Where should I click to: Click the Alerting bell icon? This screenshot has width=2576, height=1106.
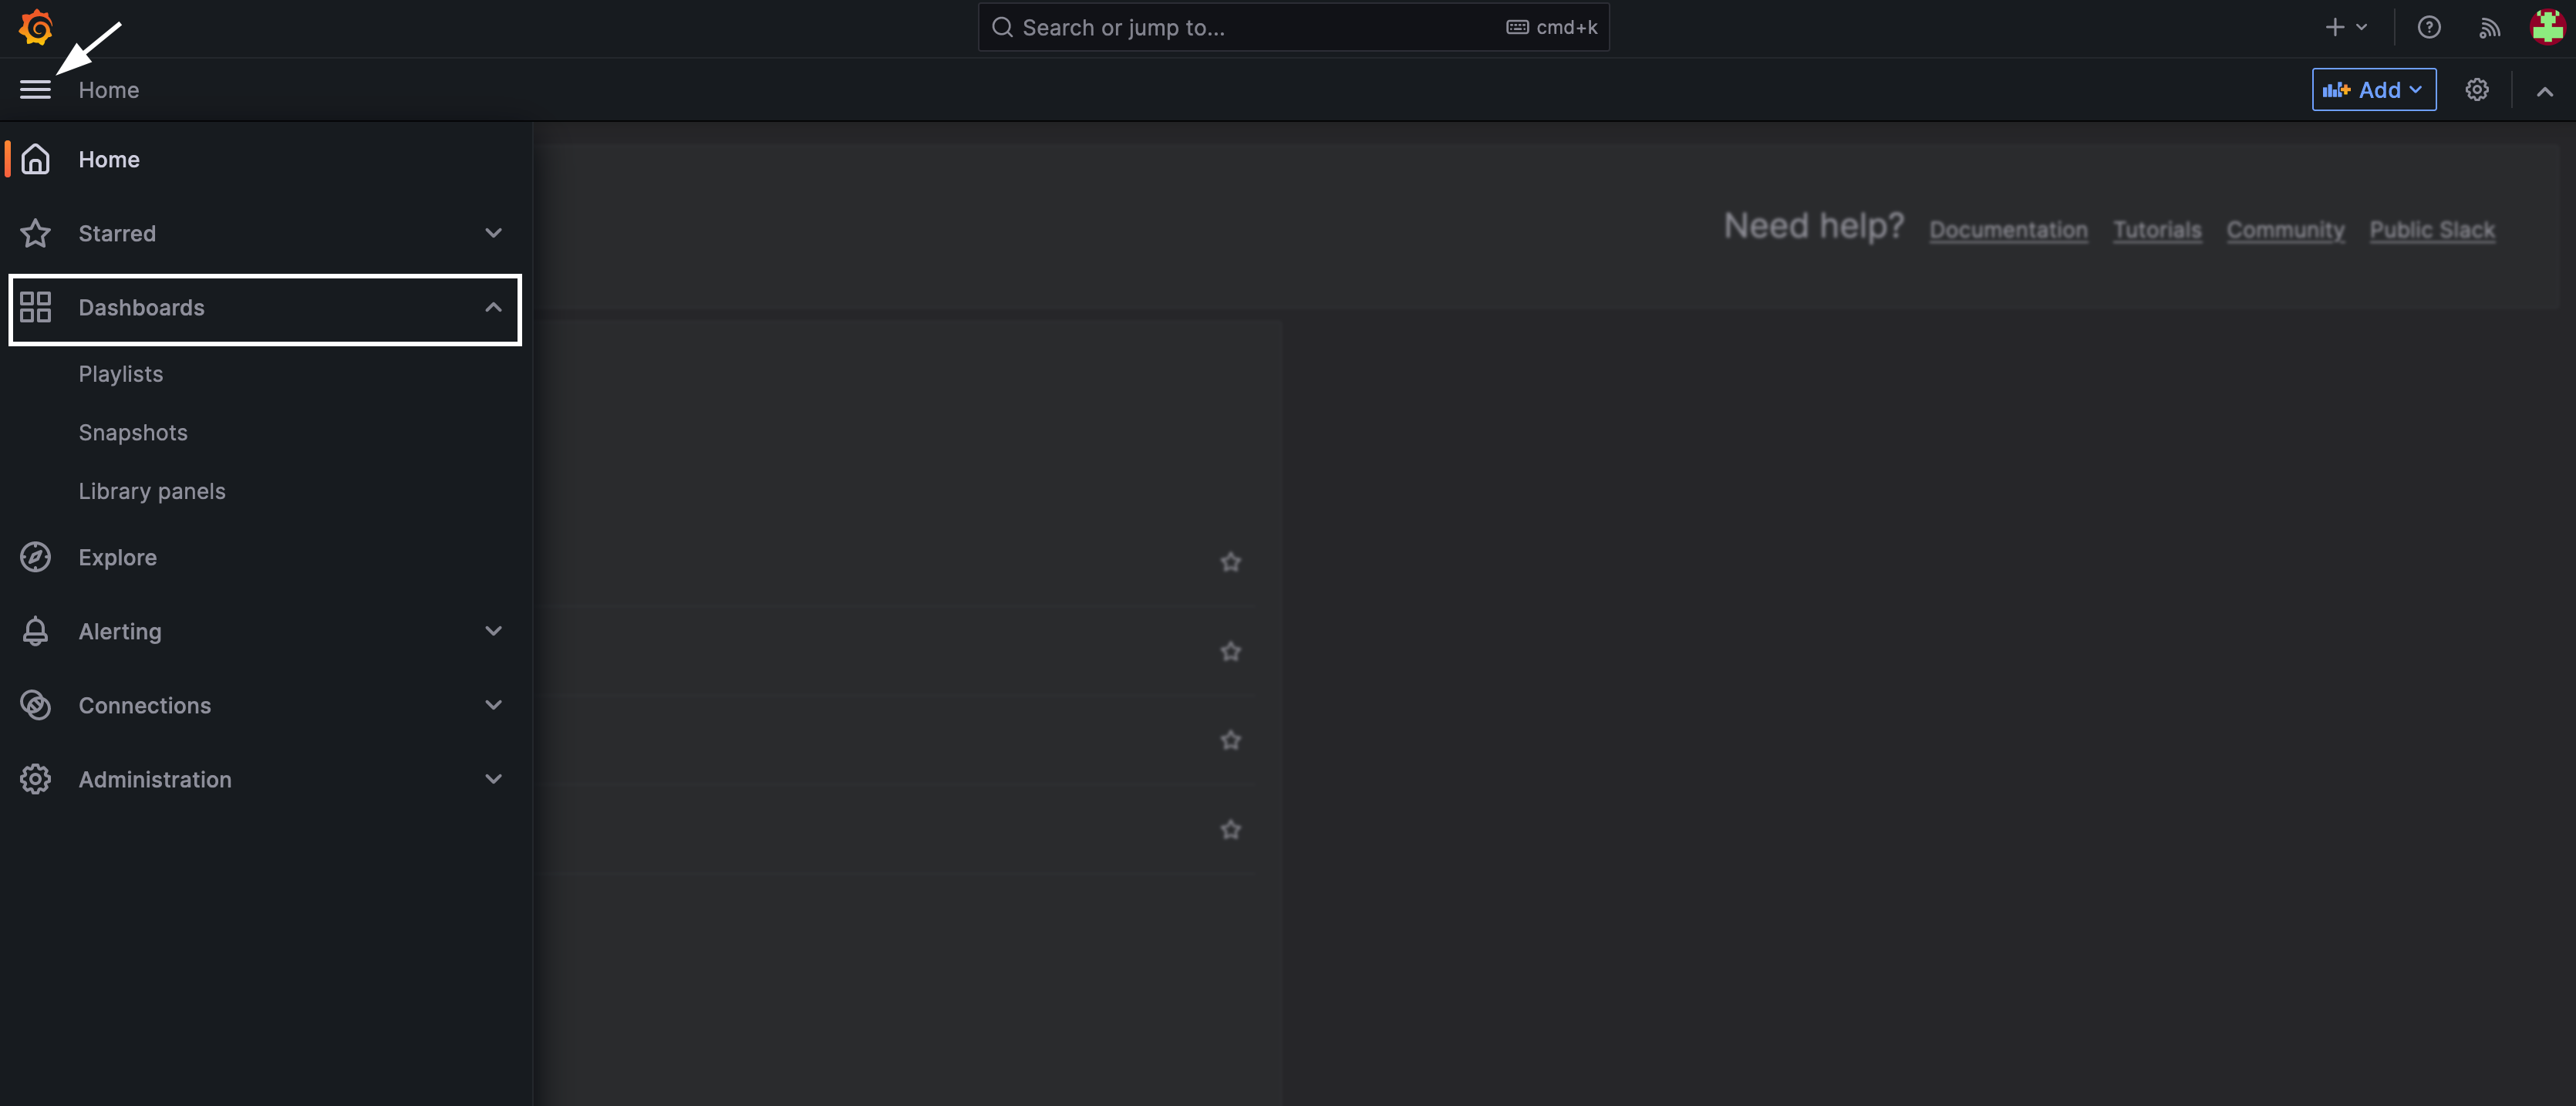tap(35, 631)
